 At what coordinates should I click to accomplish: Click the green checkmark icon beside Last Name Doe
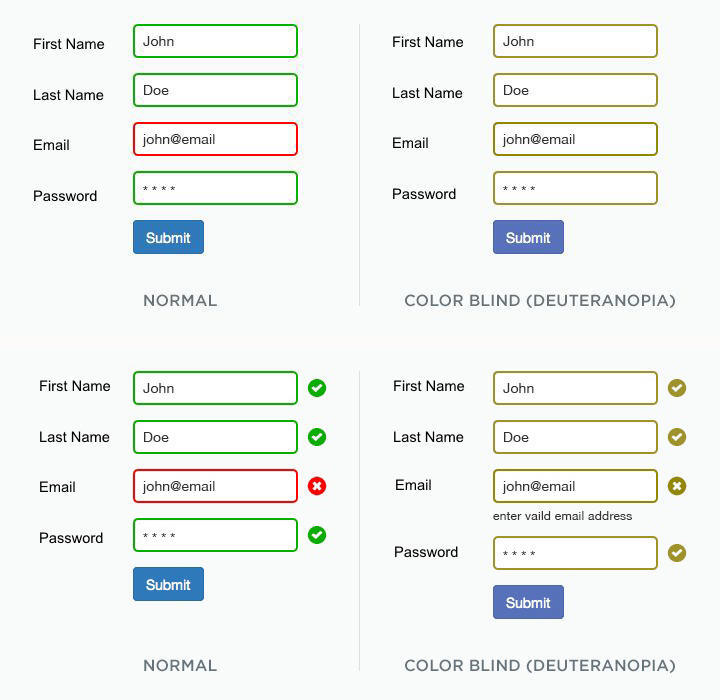[317, 437]
